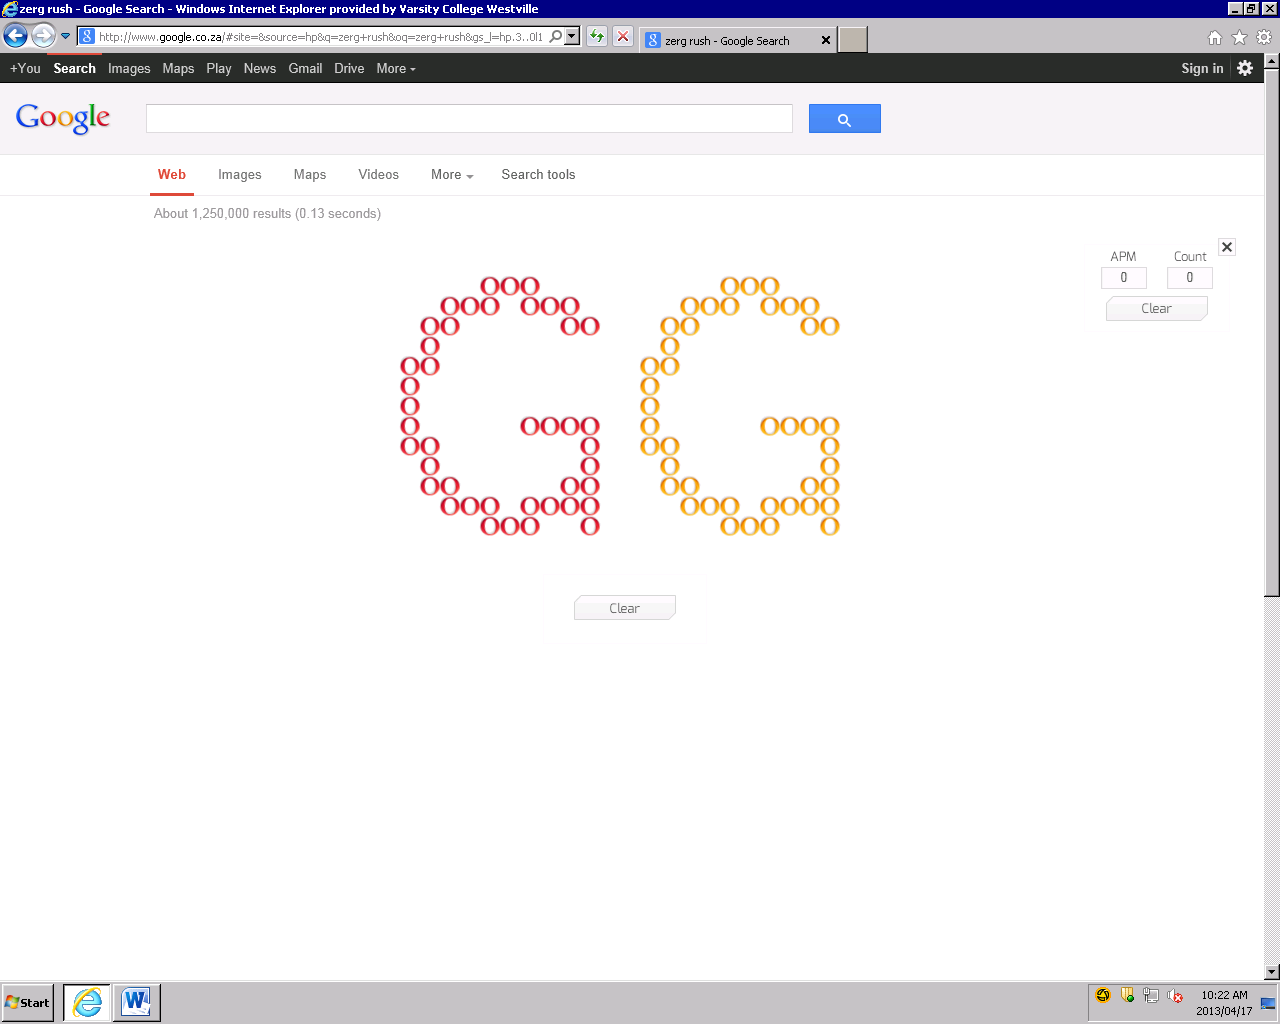The image size is (1280, 1024).
Task: Click the IE Forward navigation arrow
Action: [43, 37]
